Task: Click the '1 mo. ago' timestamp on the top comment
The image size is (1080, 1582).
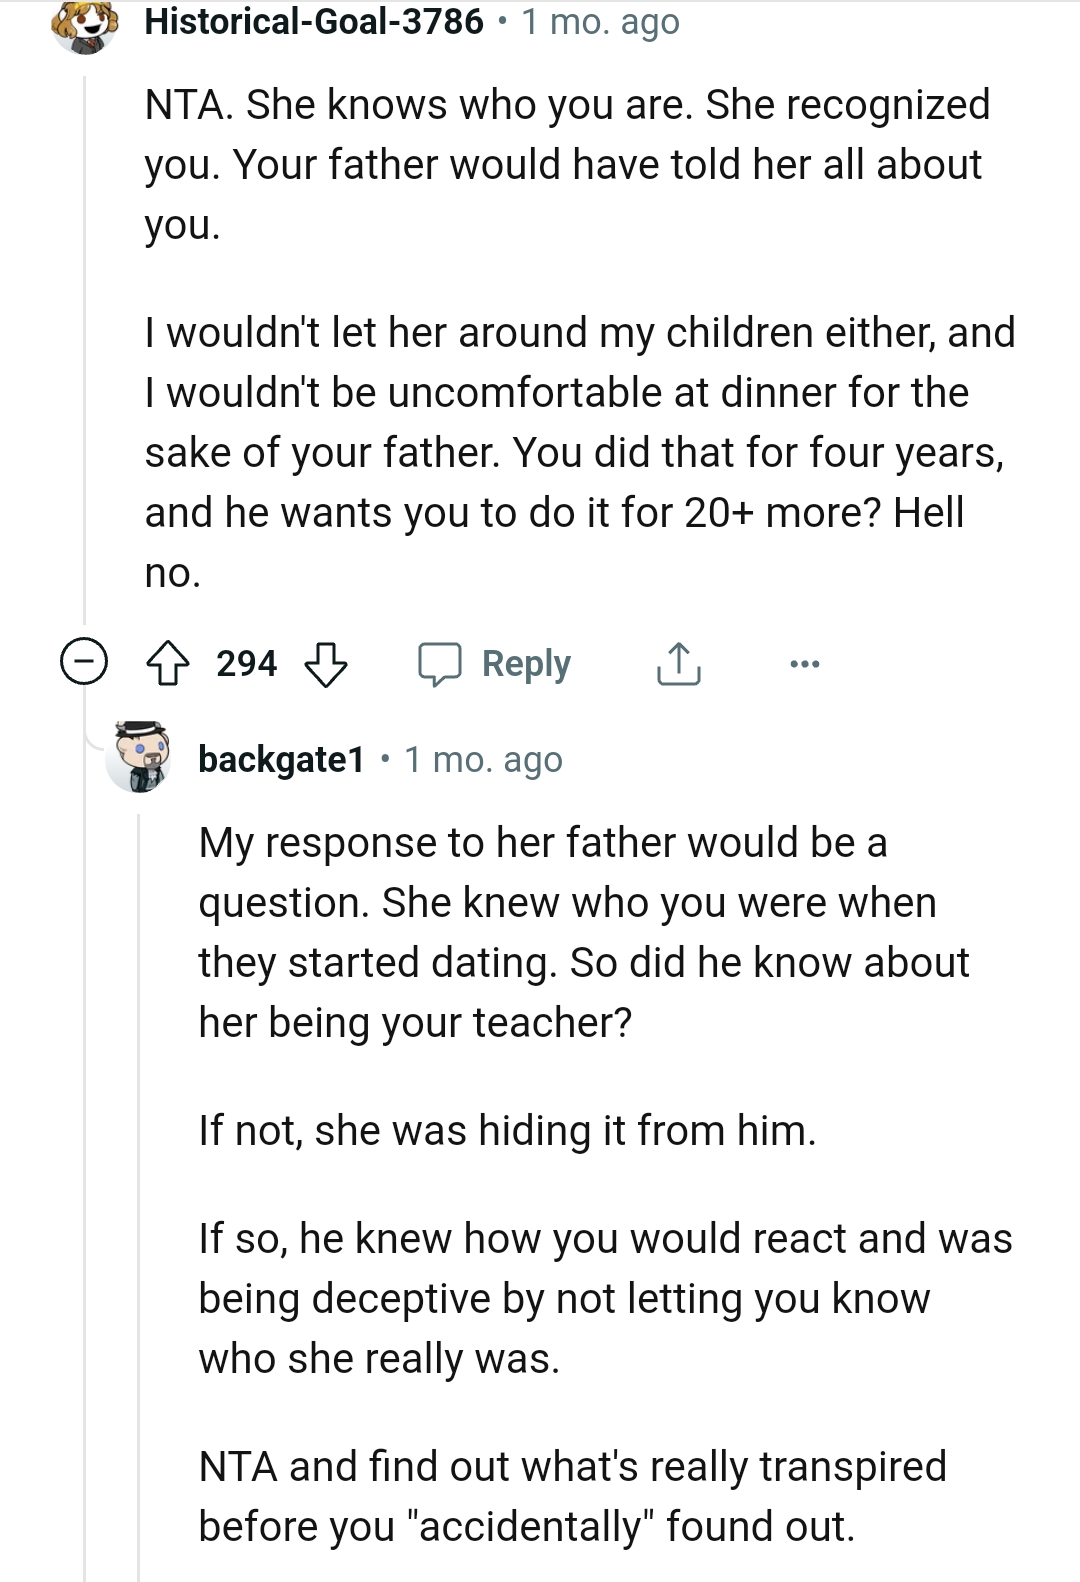Action: [x=597, y=22]
